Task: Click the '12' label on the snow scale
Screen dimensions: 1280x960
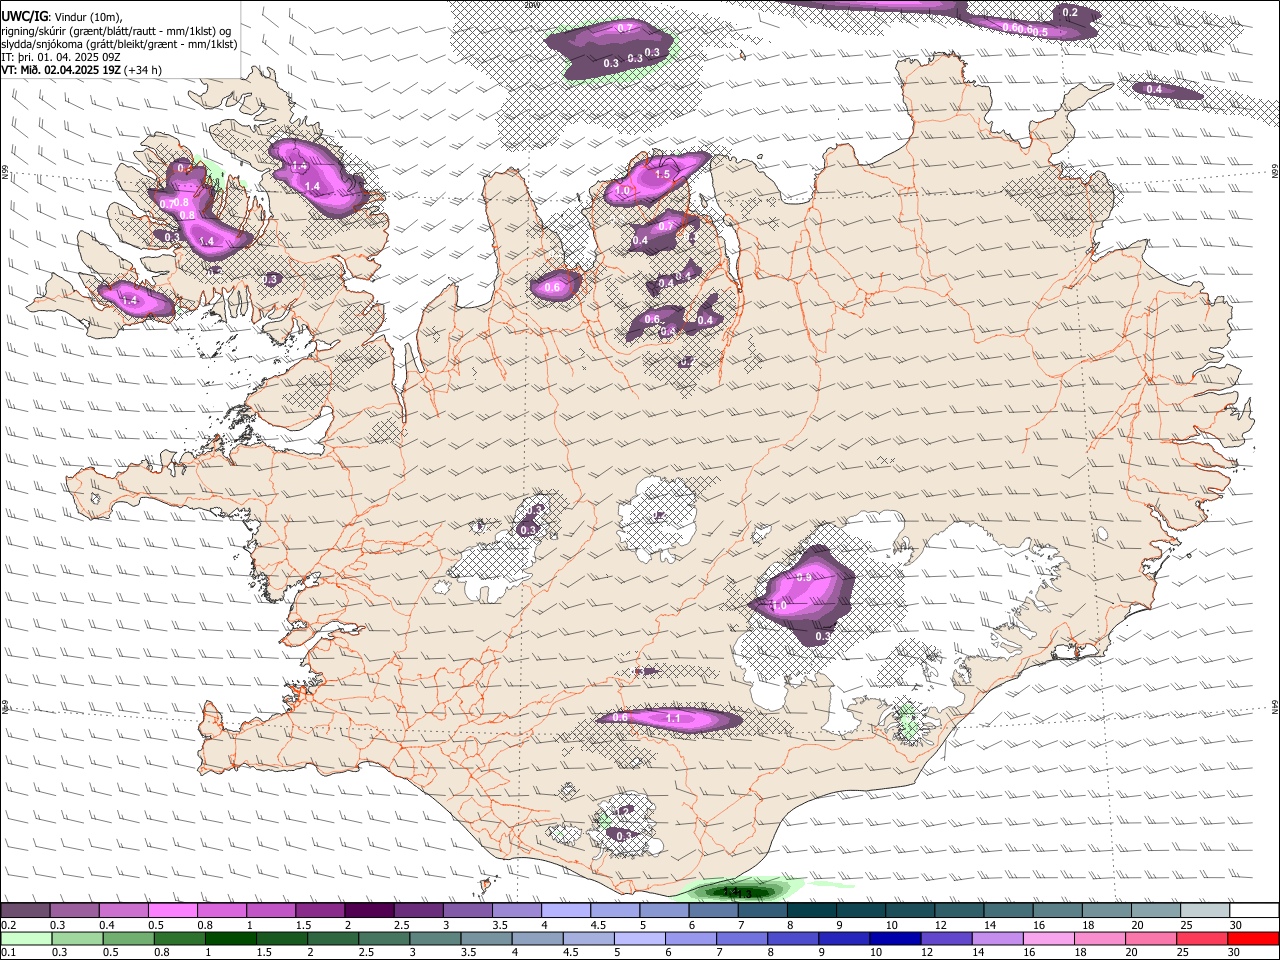Action: [x=940, y=925]
